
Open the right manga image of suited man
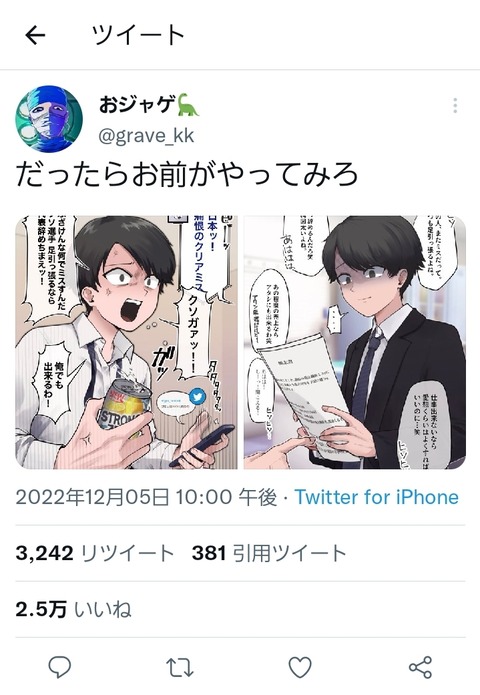tap(355, 342)
